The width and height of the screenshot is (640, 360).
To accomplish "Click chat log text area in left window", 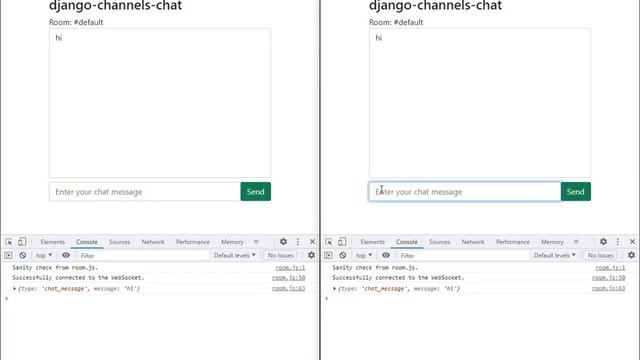I will point(160,103).
